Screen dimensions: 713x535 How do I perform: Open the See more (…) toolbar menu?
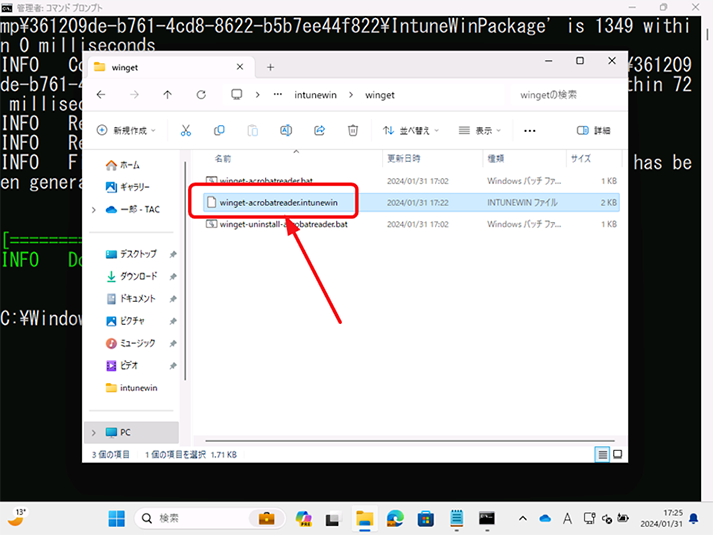point(530,131)
